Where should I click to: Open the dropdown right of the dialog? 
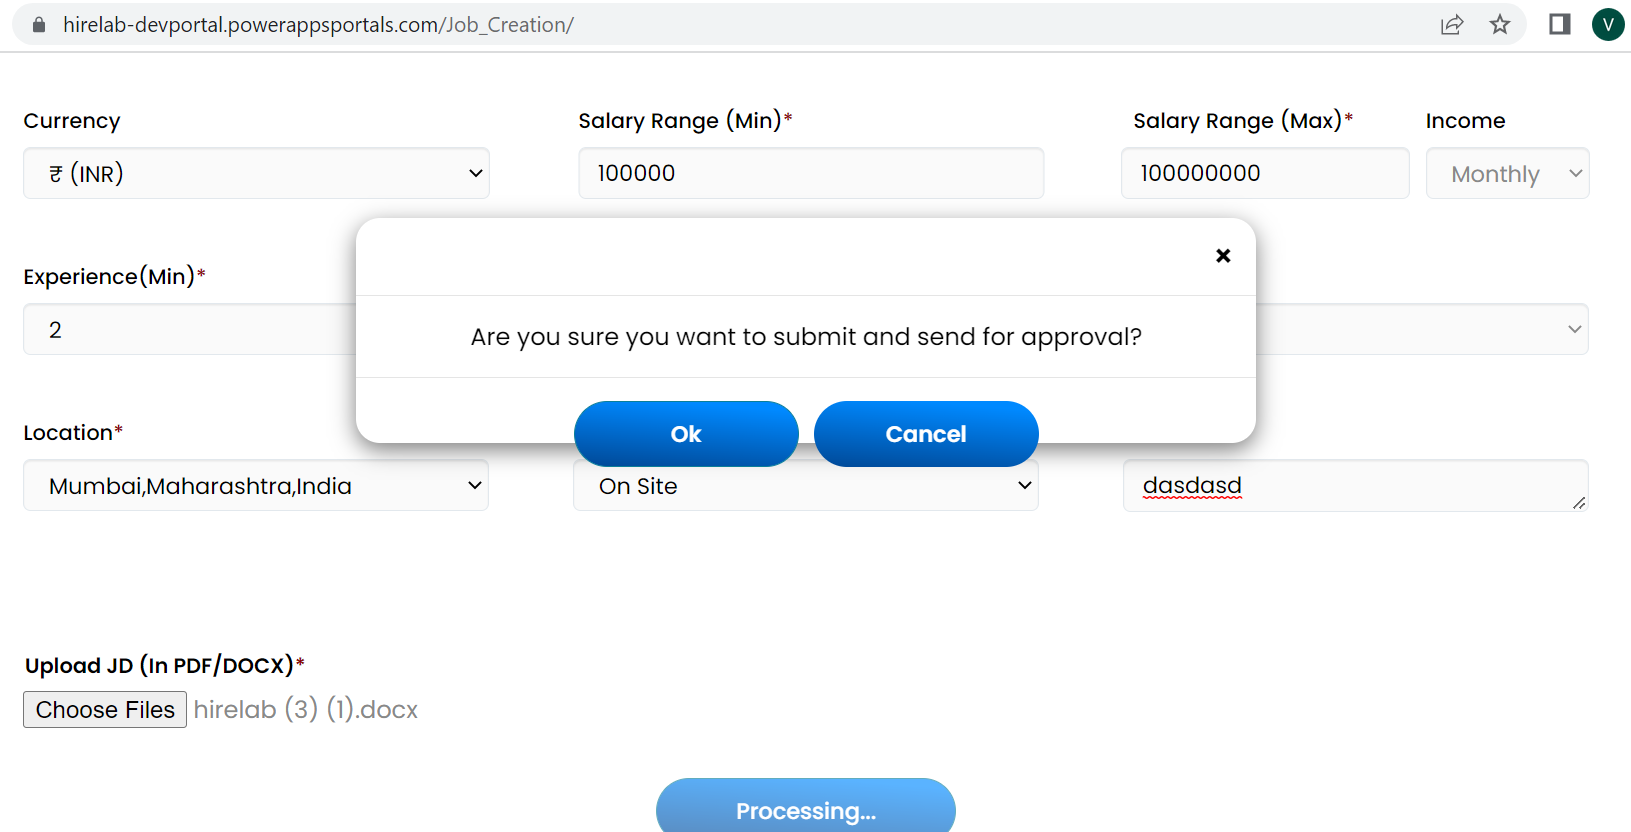point(1422,329)
